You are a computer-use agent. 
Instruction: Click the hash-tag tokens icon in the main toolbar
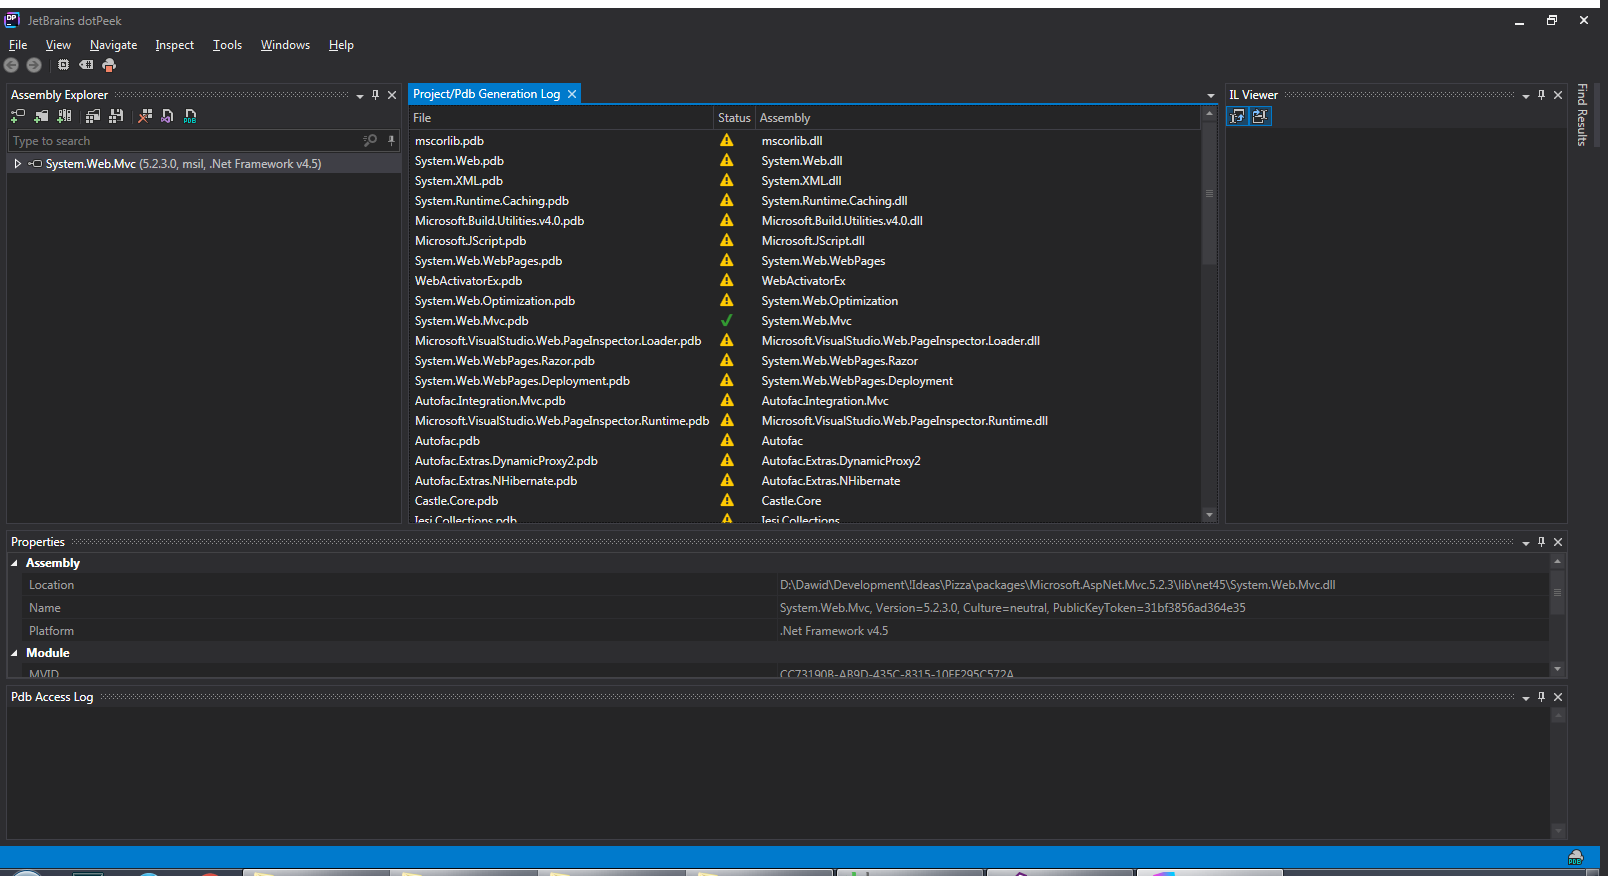coord(86,65)
